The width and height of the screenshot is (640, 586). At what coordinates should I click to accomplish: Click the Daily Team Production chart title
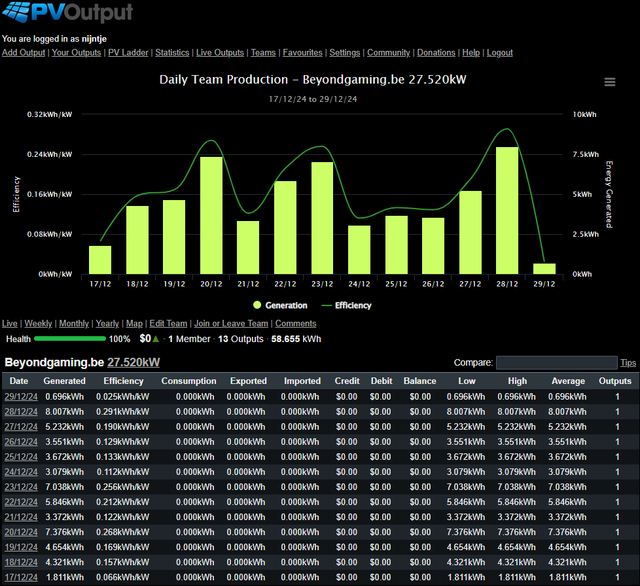(x=313, y=80)
